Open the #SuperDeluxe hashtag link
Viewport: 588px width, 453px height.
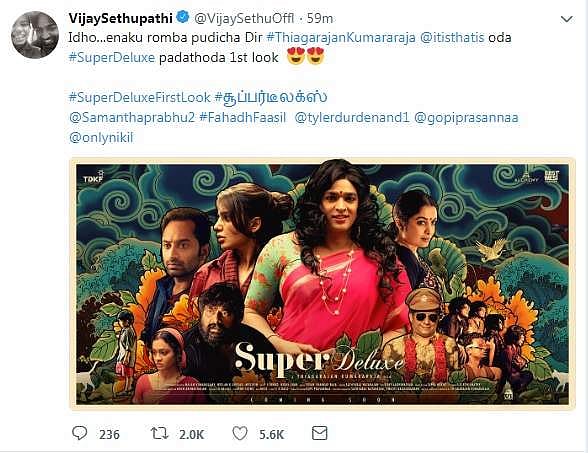[x=111, y=58]
